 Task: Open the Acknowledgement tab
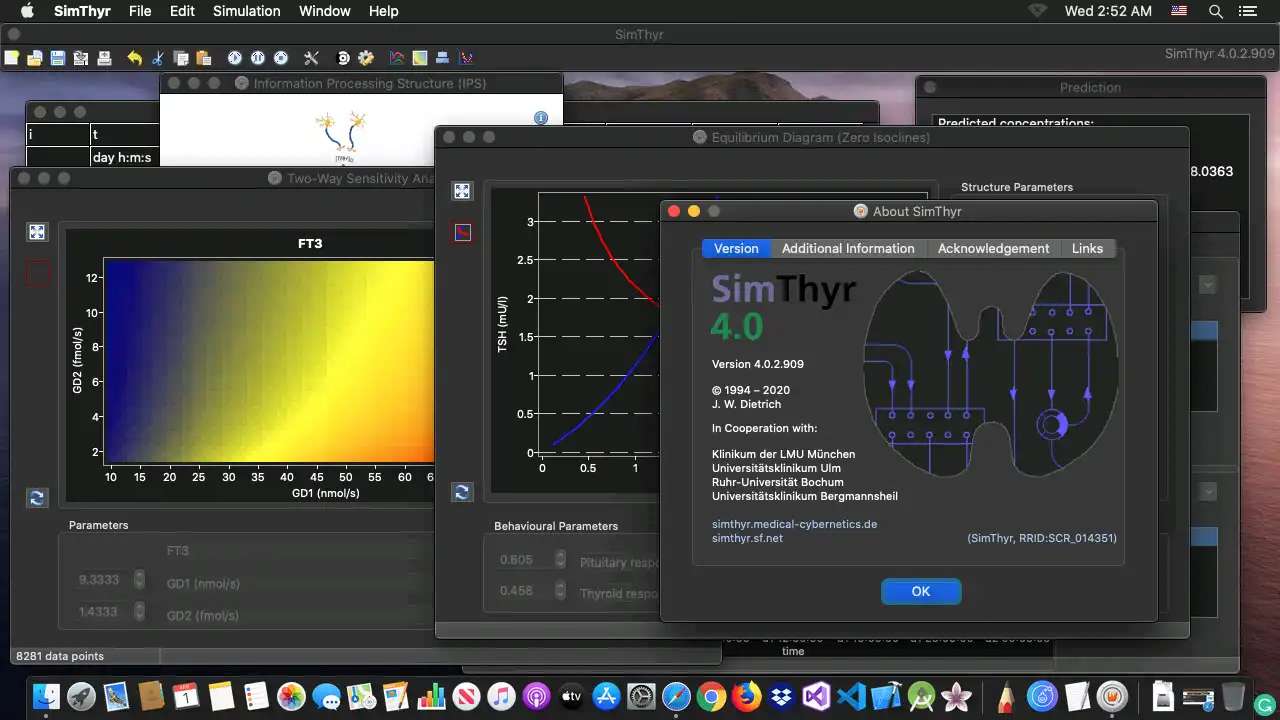tap(993, 248)
